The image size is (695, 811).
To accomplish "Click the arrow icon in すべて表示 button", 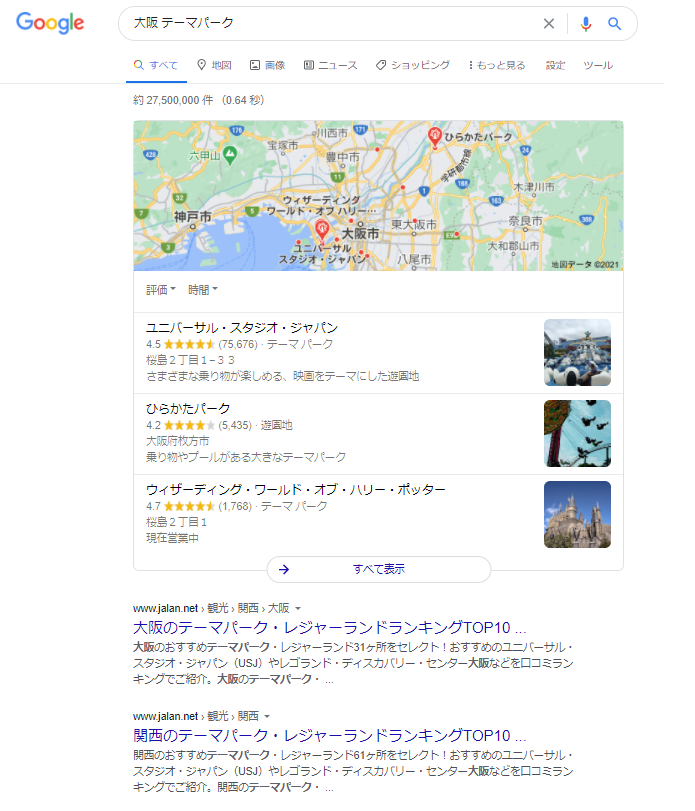I will [x=284, y=569].
